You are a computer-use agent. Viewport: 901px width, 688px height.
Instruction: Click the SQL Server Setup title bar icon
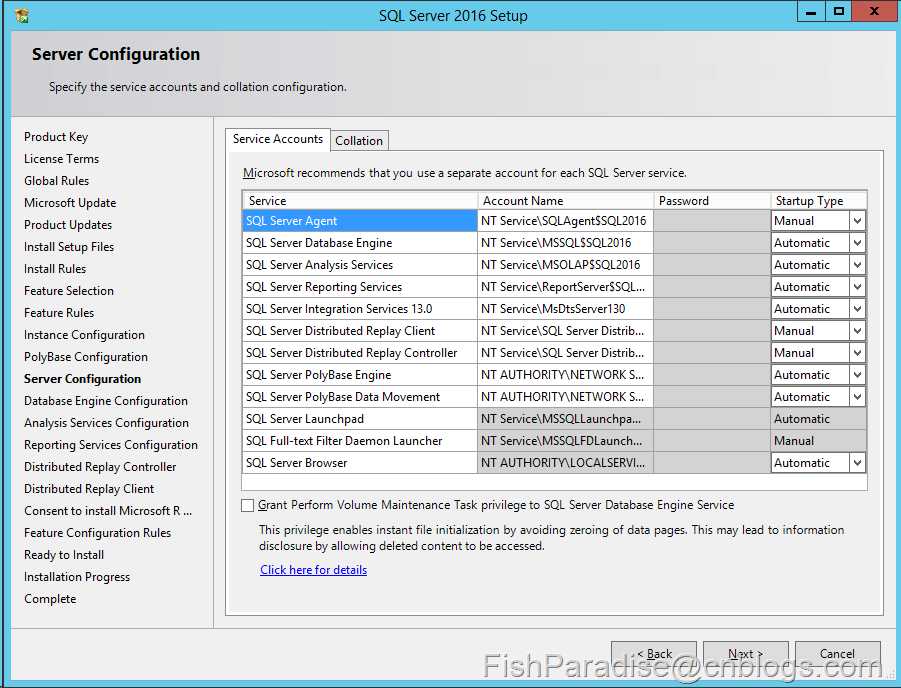click(22, 16)
